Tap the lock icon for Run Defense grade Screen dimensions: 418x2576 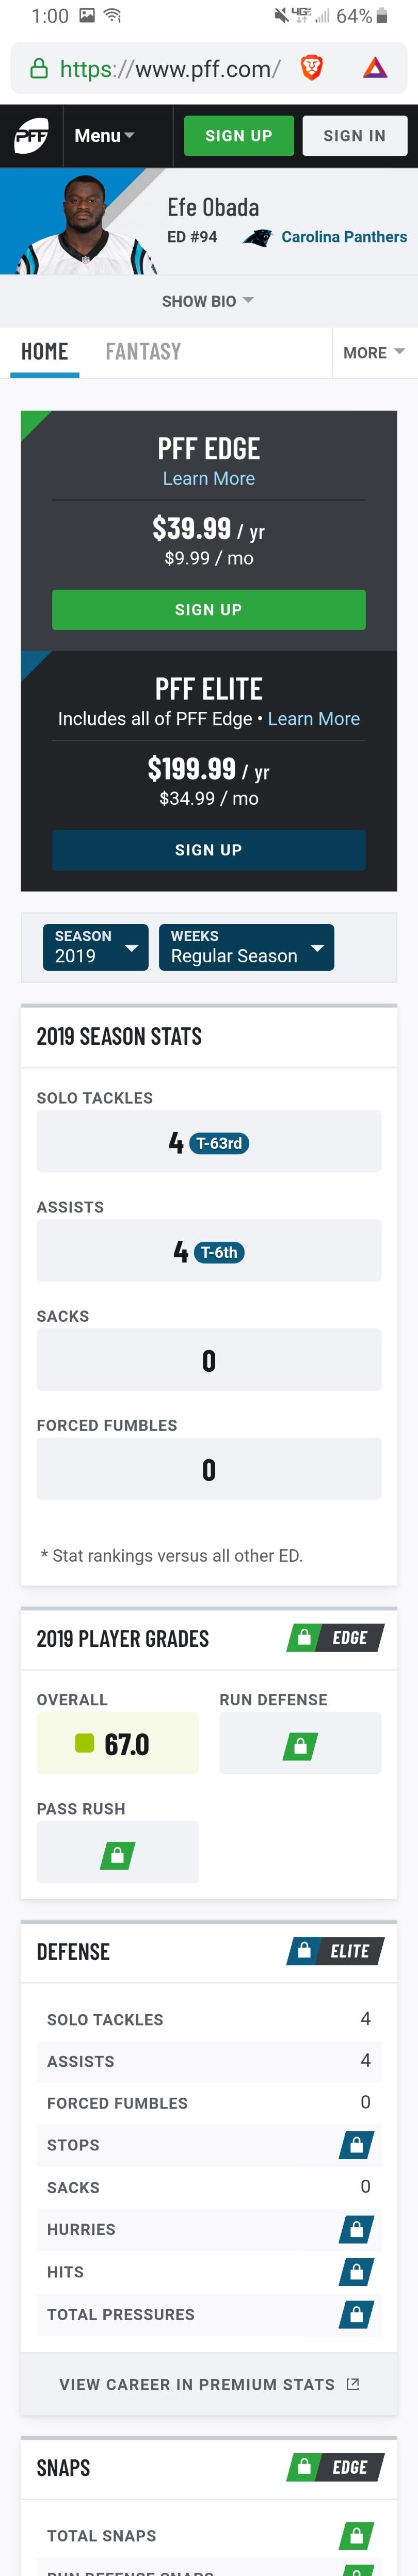(300, 1747)
